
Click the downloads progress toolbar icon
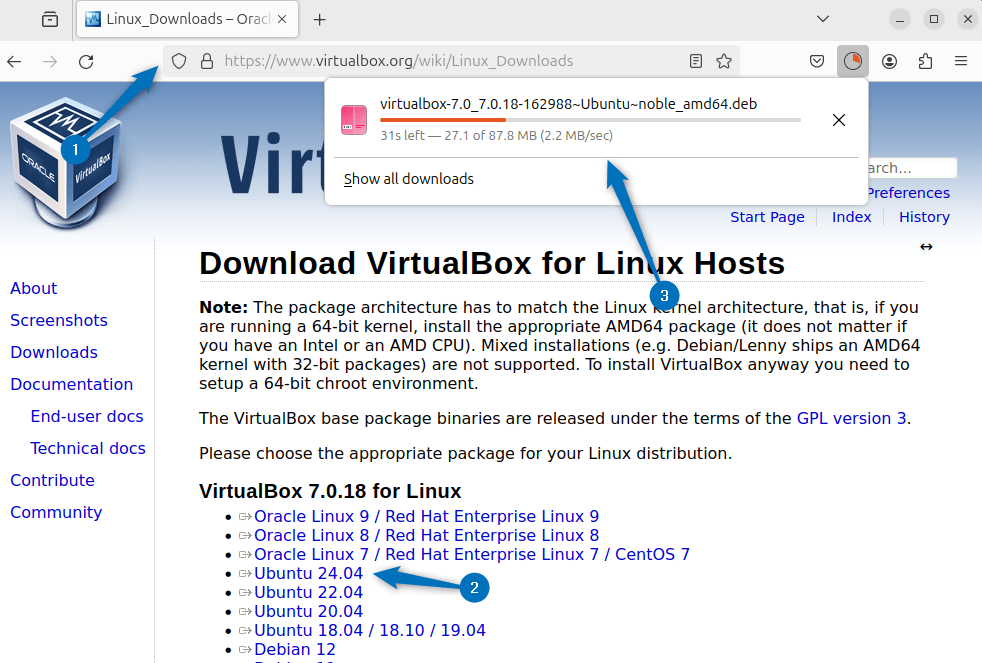pos(852,61)
